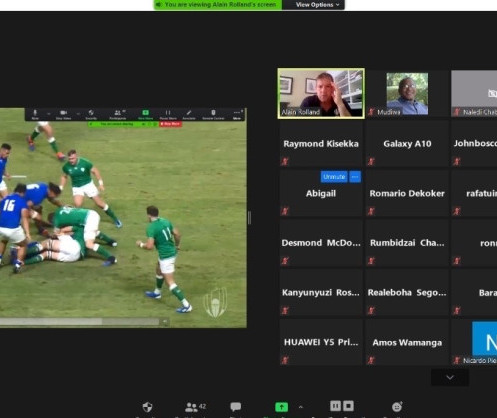Click Realeboha Sego... muted microphone icon
This screenshot has width=497, height=418.
coord(371,310)
